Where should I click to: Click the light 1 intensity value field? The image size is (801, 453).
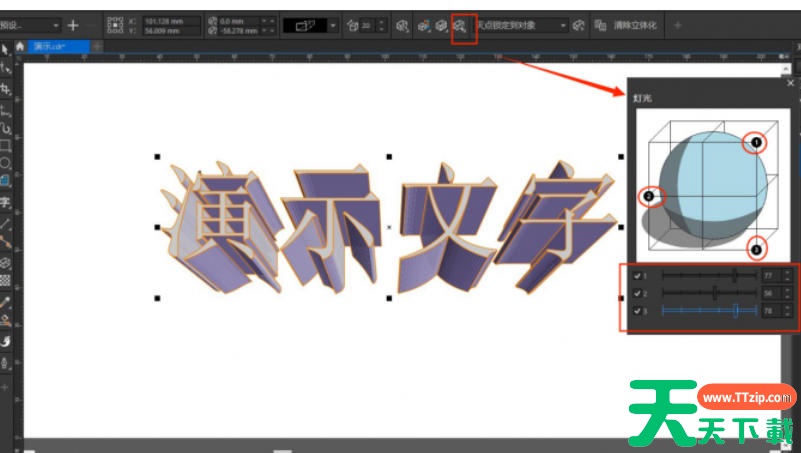(x=770, y=274)
